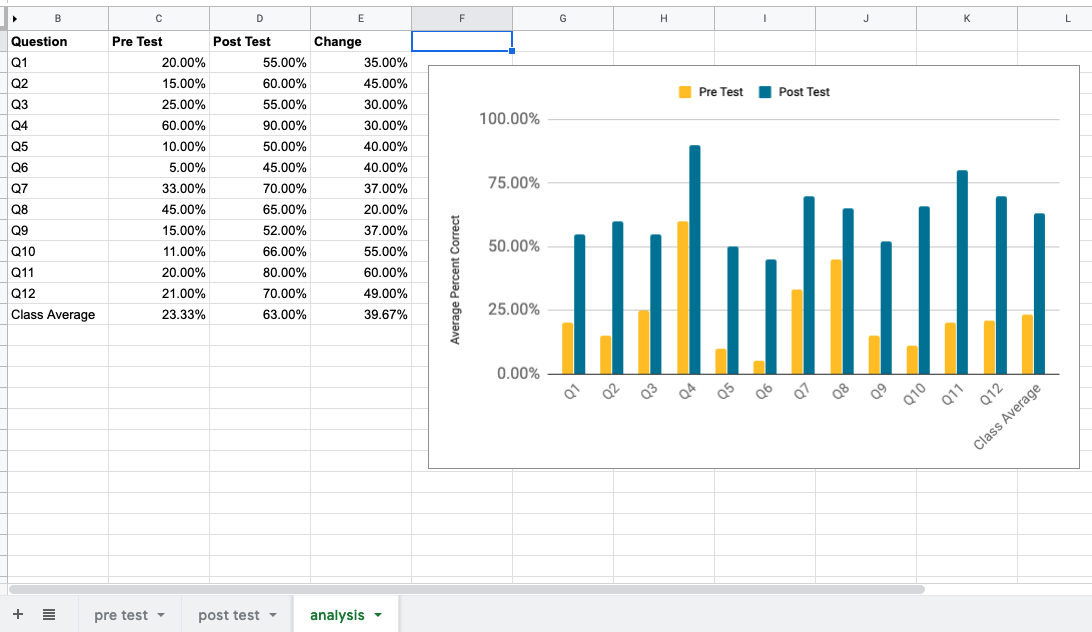This screenshot has height=632, width=1092.
Task: Click the Q11 Post Test 80.00% cell
Action: pyautogui.click(x=260, y=273)
